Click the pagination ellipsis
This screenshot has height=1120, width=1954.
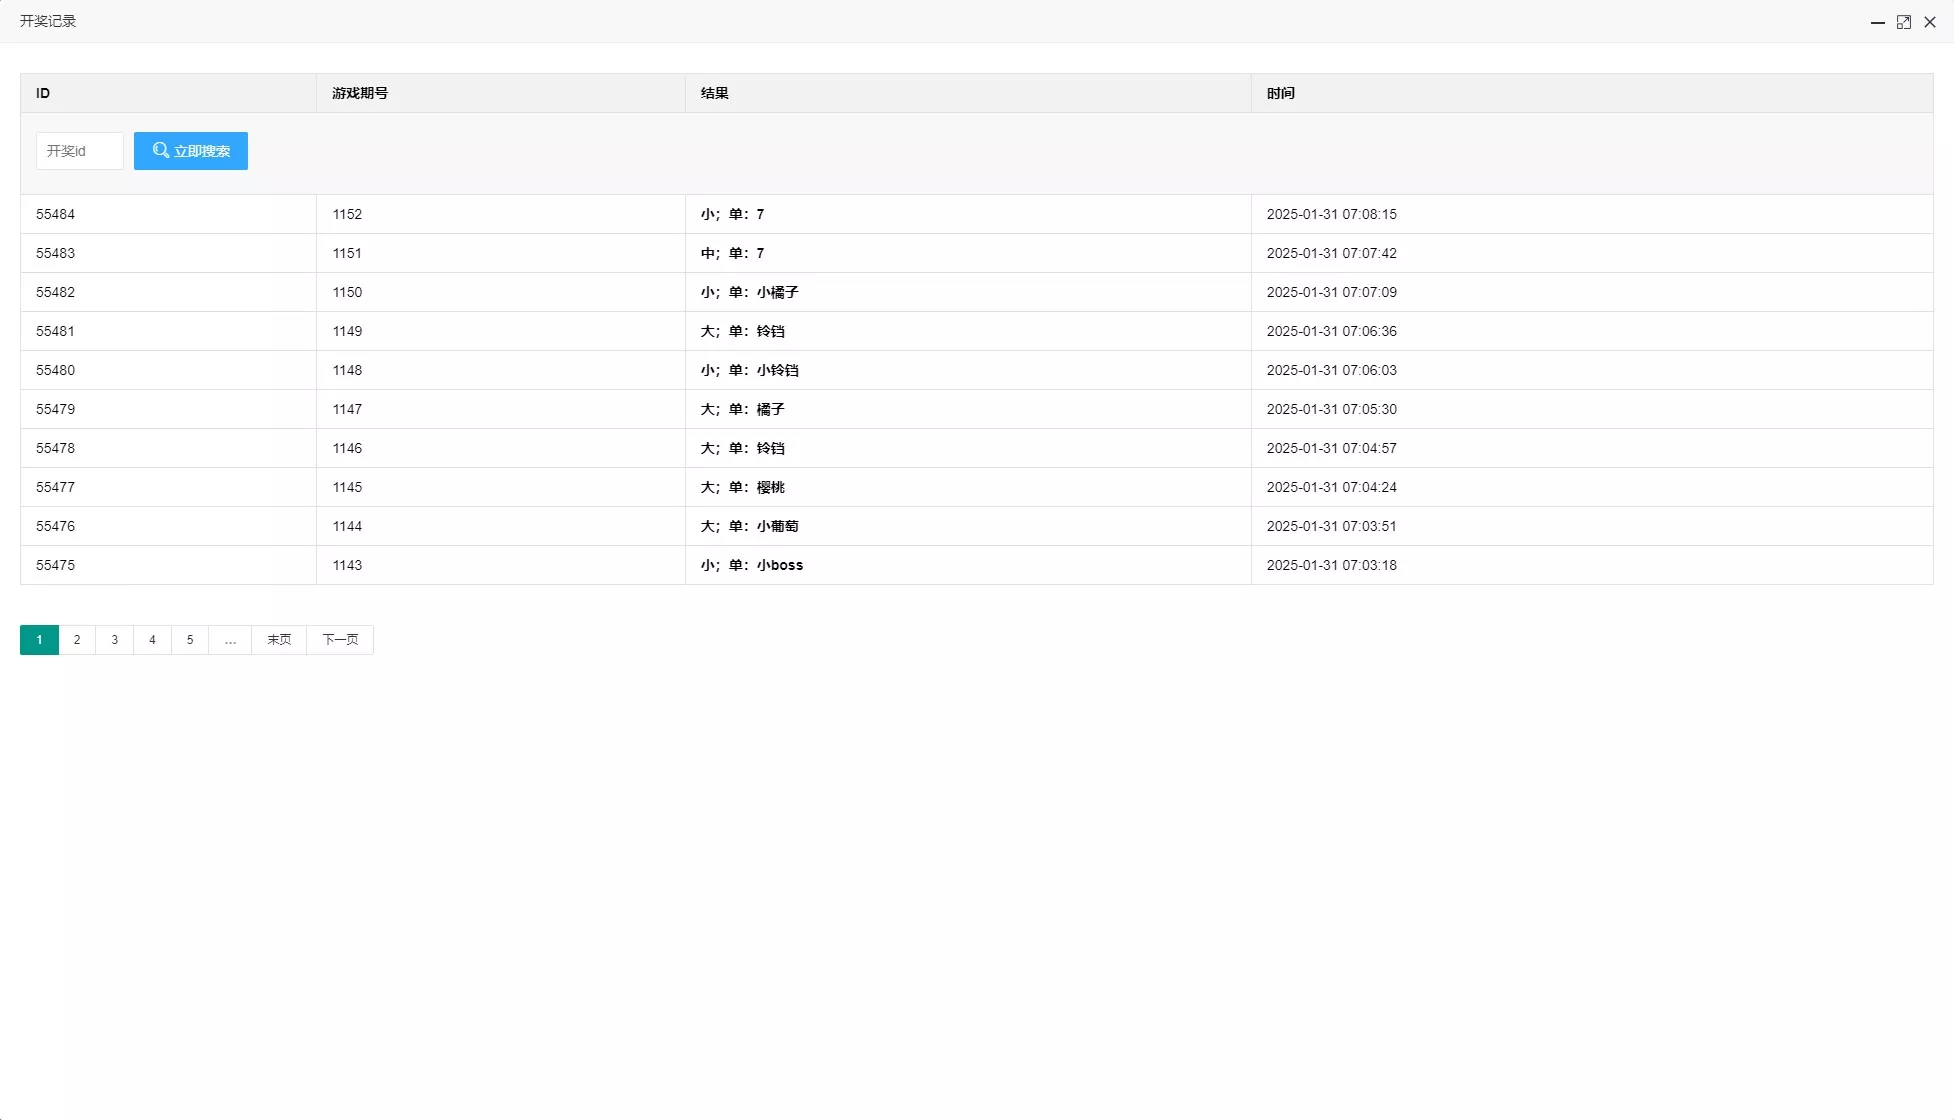click(x=230, y=640)
